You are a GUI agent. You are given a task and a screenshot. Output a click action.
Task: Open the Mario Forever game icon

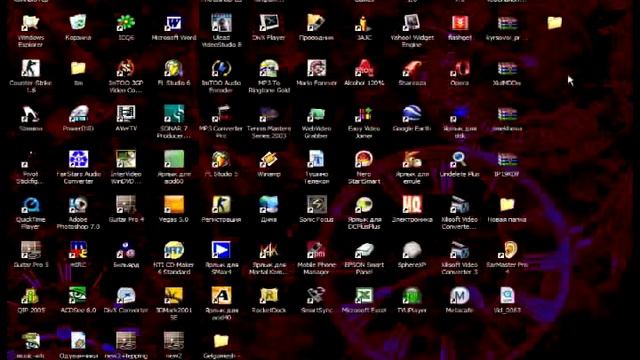[316, 69]
